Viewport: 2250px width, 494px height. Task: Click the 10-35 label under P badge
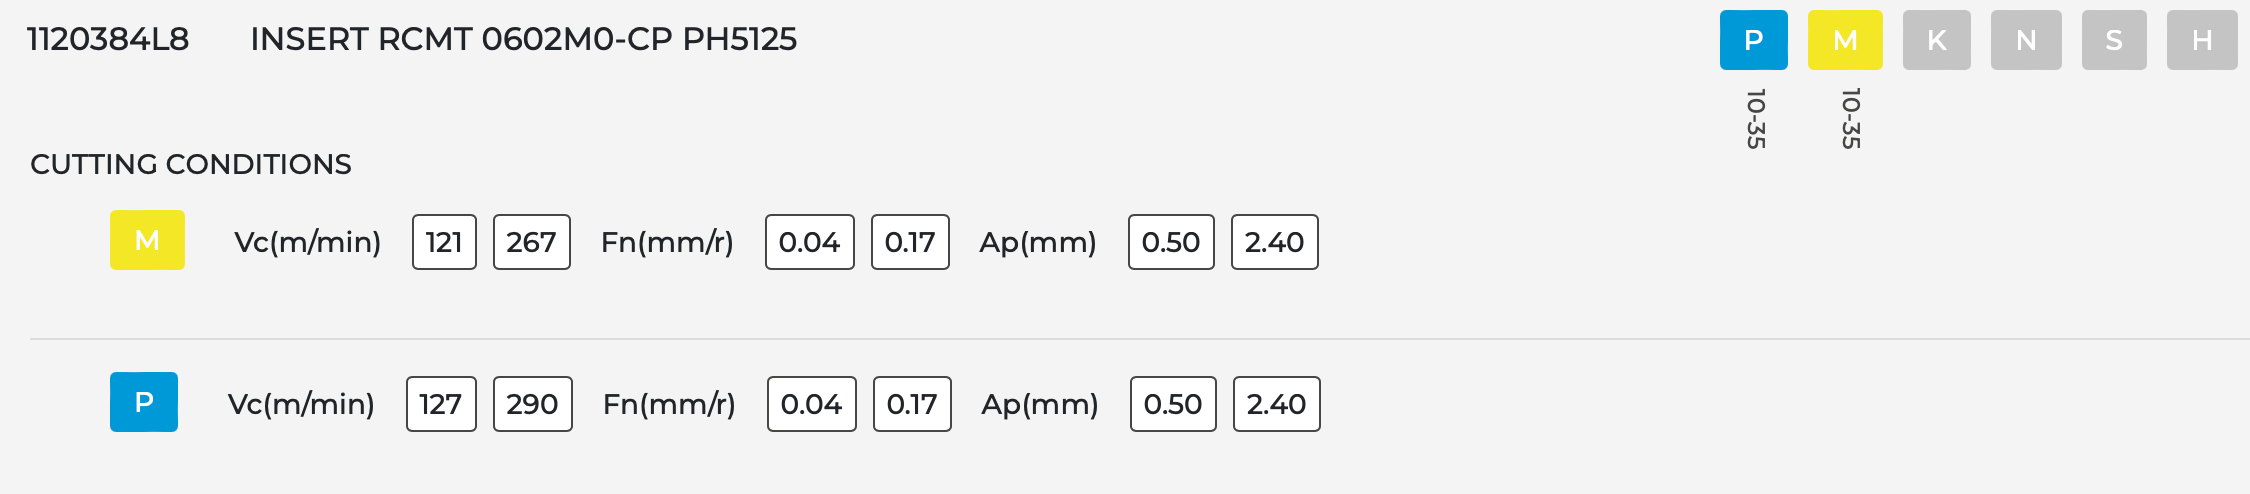pyautogui.click(x=1755, y=118)
